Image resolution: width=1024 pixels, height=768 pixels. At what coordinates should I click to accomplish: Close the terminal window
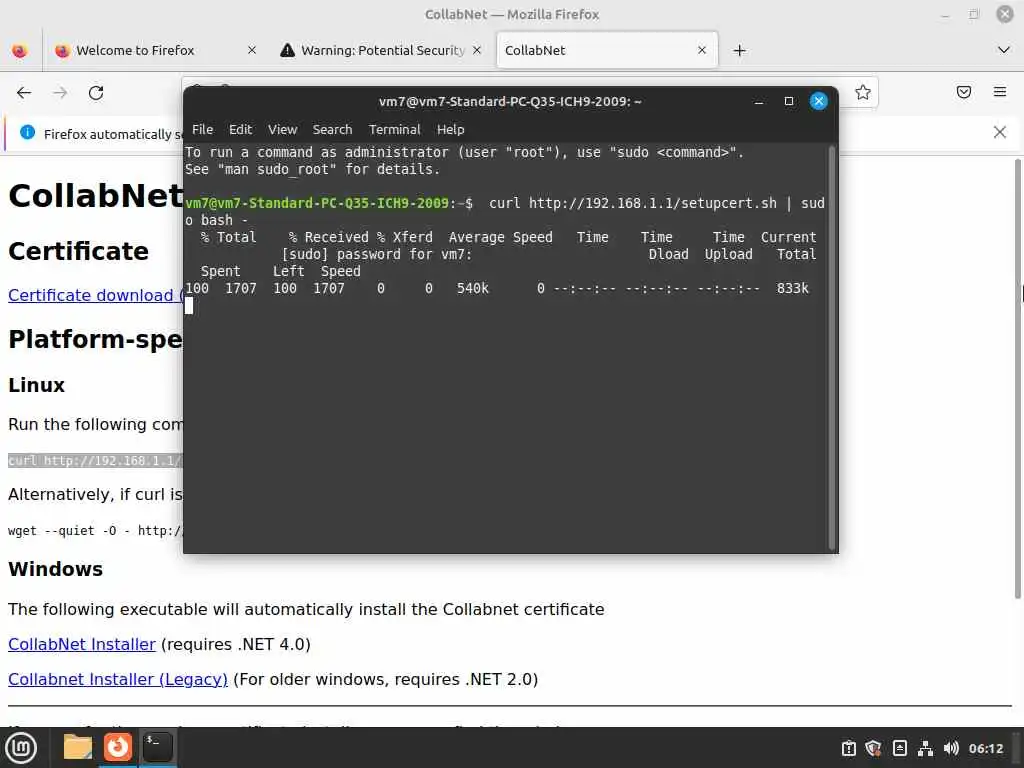pyautogui.click(x=818, y=101)
